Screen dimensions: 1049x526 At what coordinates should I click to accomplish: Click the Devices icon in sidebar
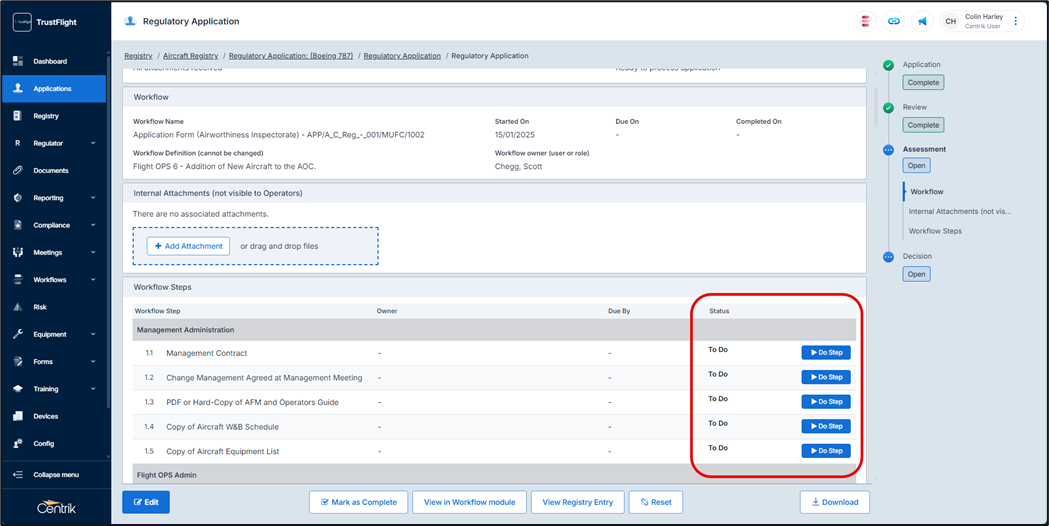[18, 416]
